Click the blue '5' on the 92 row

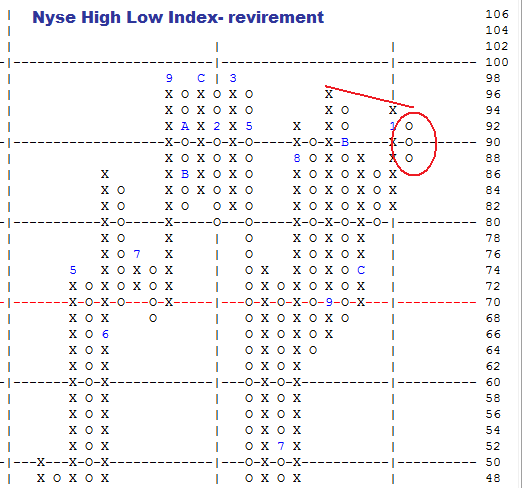(x=249, y=126)
